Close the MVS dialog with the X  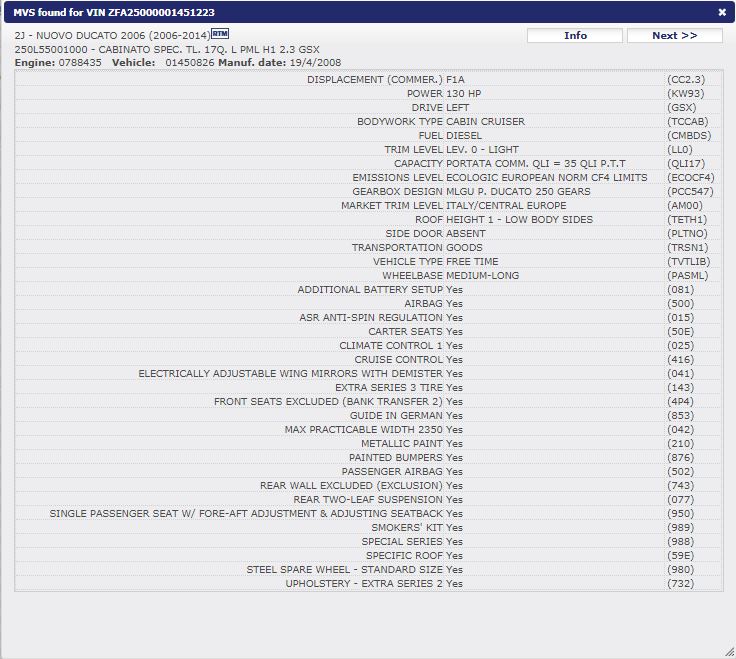coord(722,12)
